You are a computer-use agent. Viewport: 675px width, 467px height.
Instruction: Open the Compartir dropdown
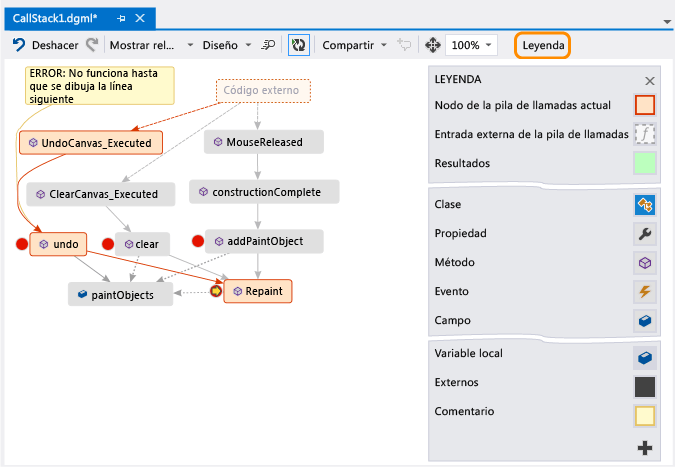(354, 45)
